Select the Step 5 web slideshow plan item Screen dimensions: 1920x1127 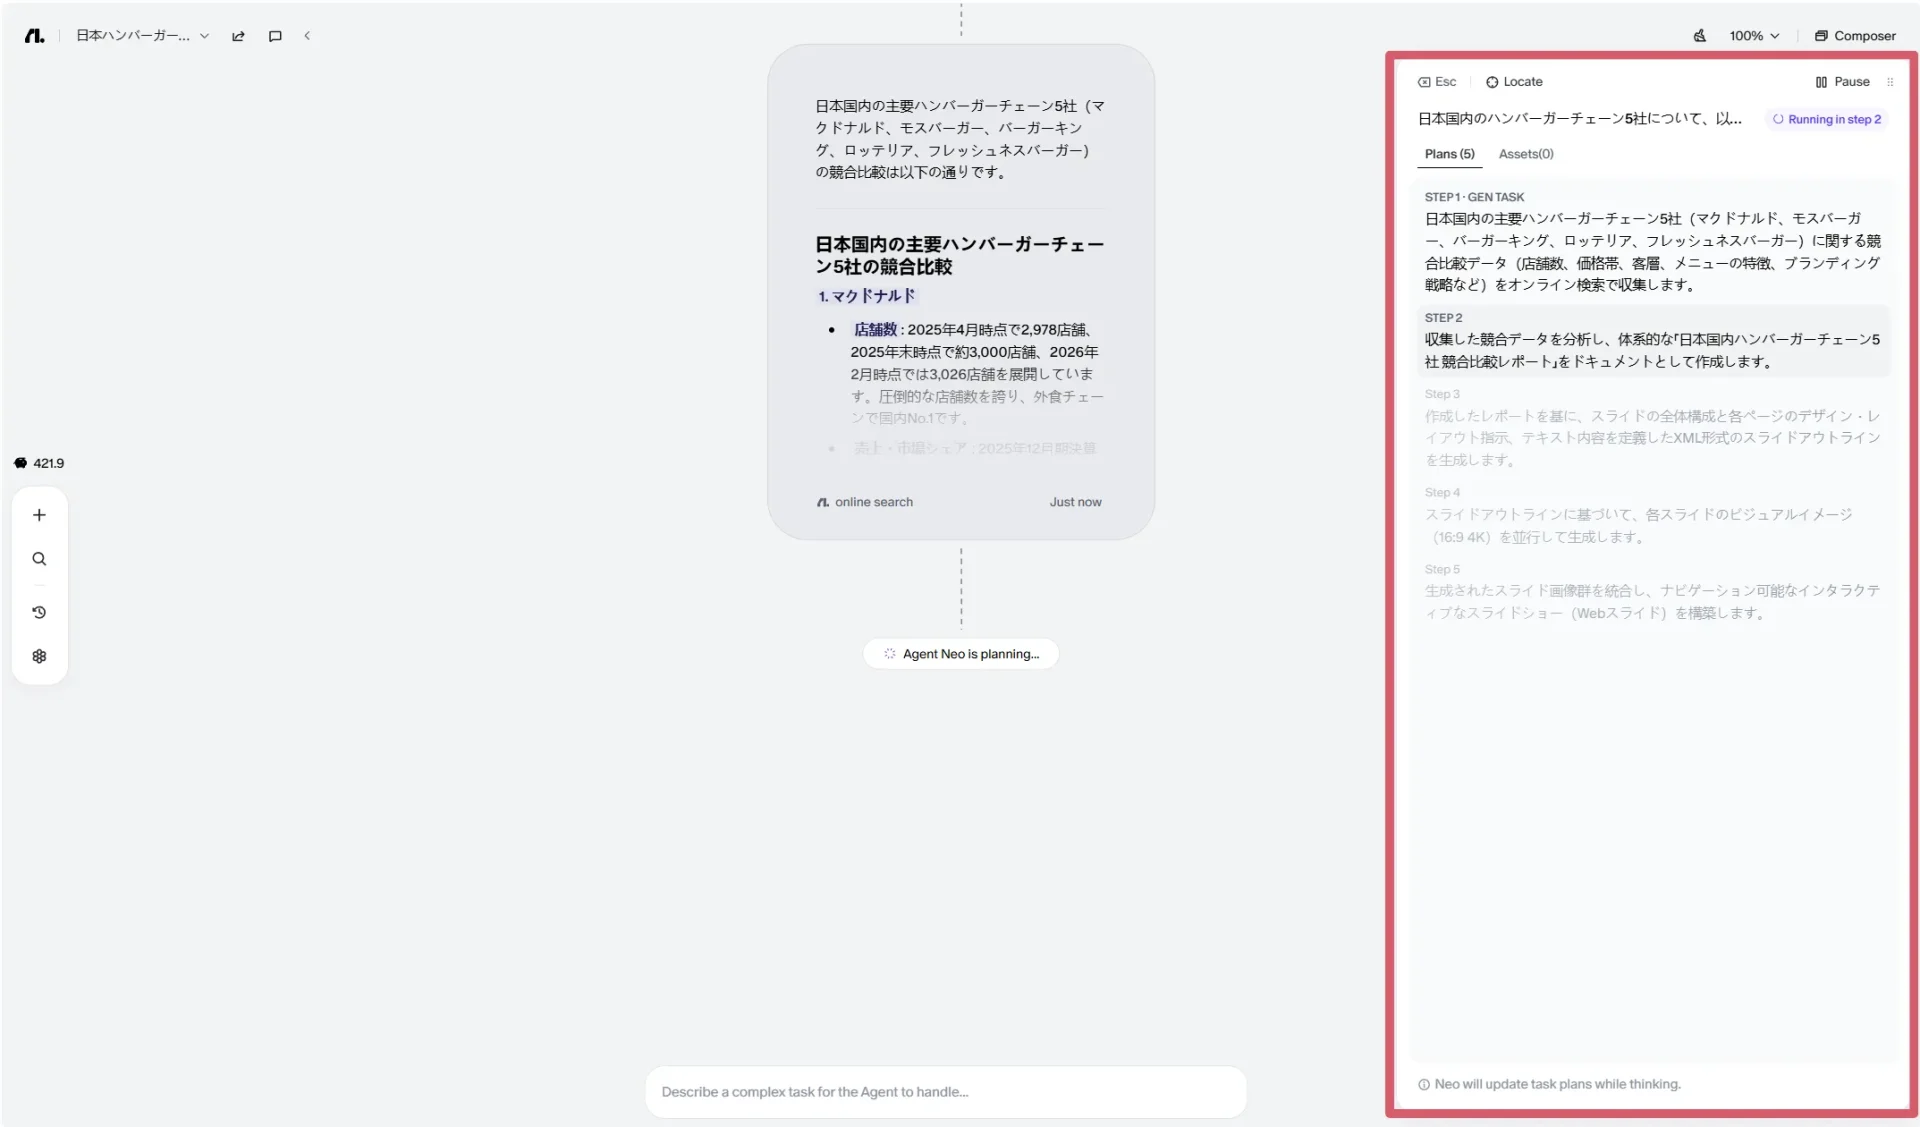coord(1652,591)
